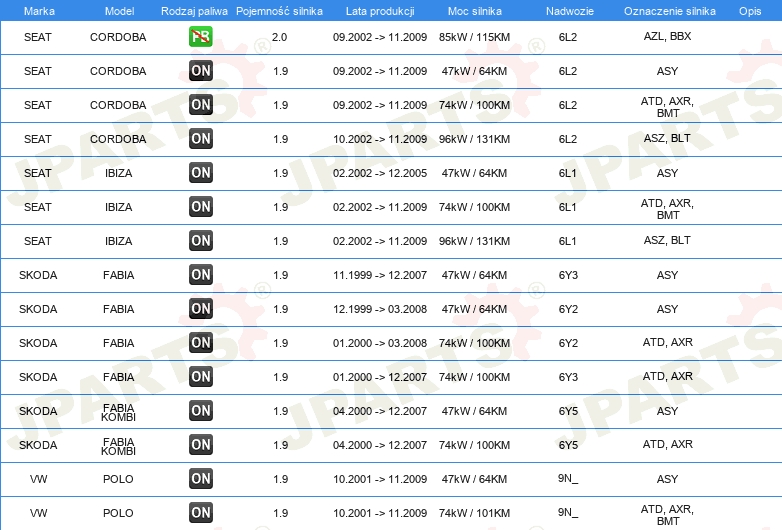Click ATD, AXR, BMT engine code in Polo row
The height and width of the screenshot is (530, 782).
point(667,515)
